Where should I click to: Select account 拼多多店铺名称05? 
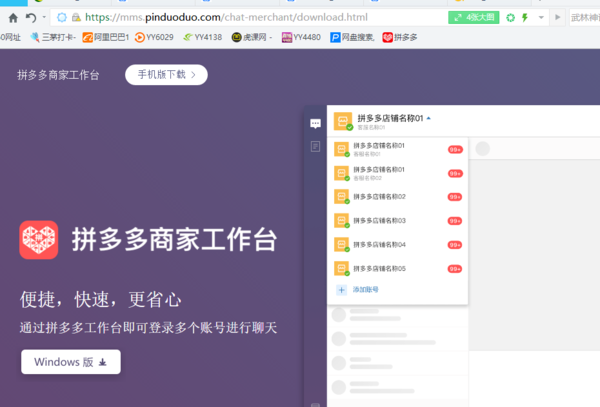(x=398, y=269)
